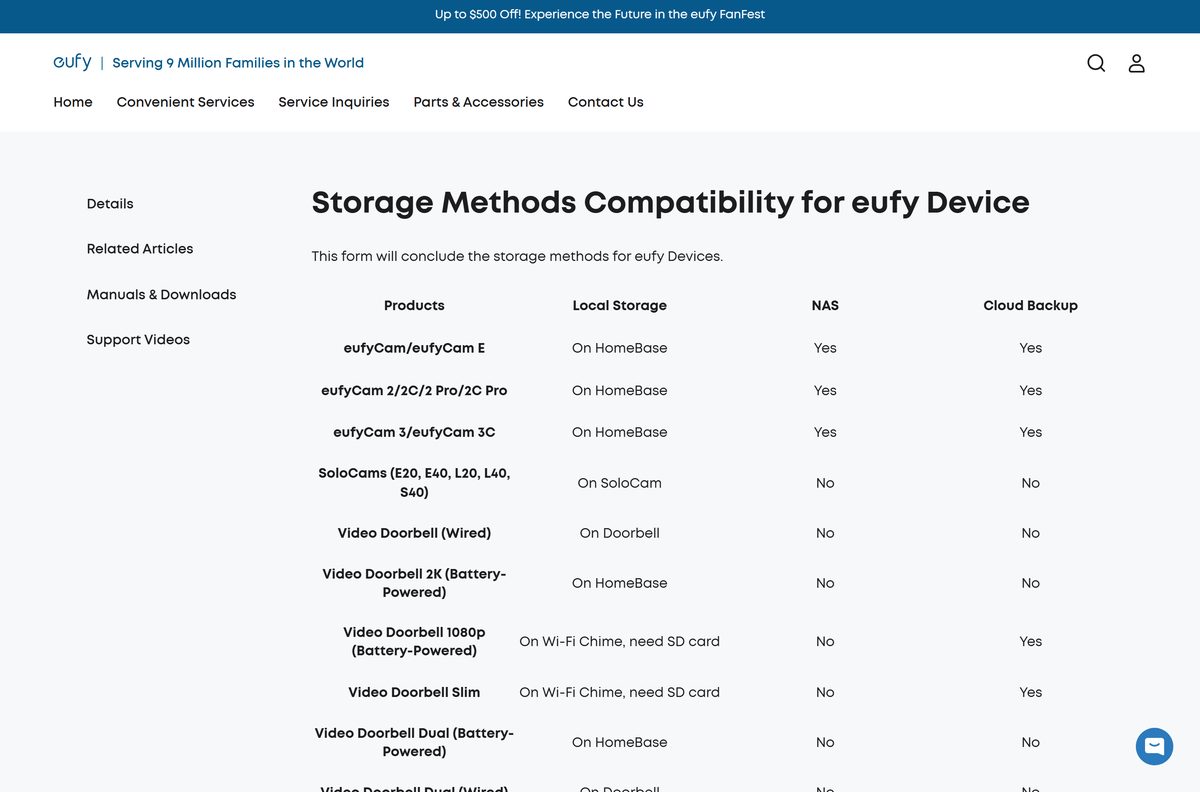The image size is (1200, 792).
Task: Click 'Serving 9 Million Families' tagline
Action: coord(238,63)
